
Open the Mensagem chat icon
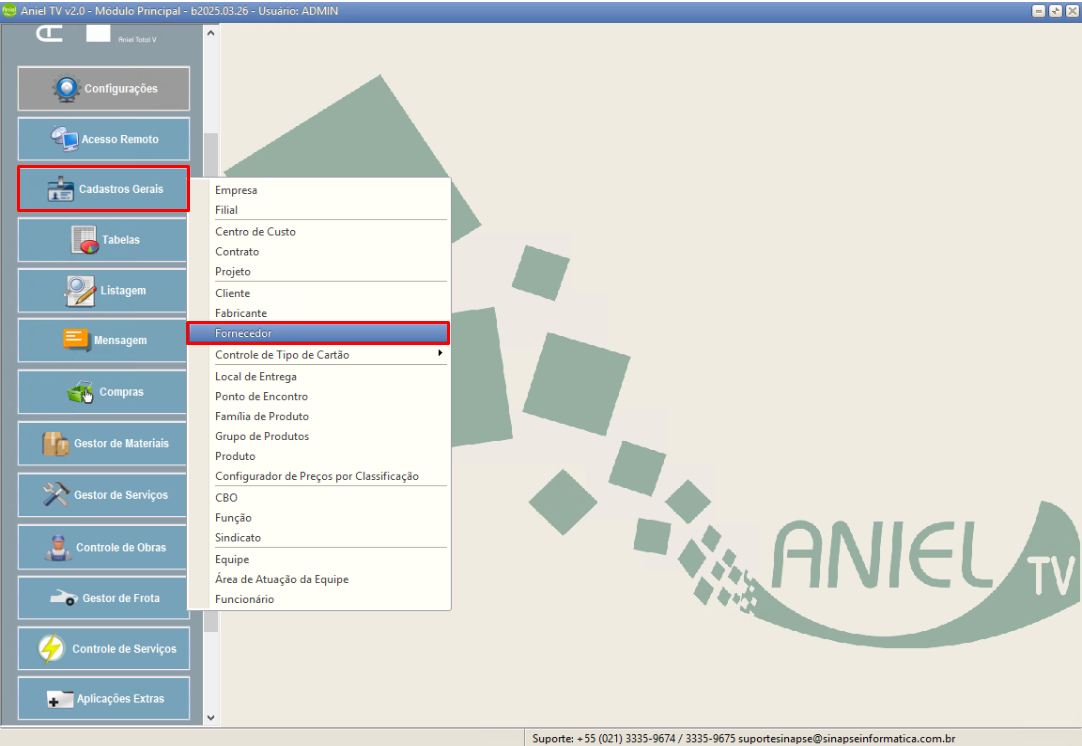point(77,340)
